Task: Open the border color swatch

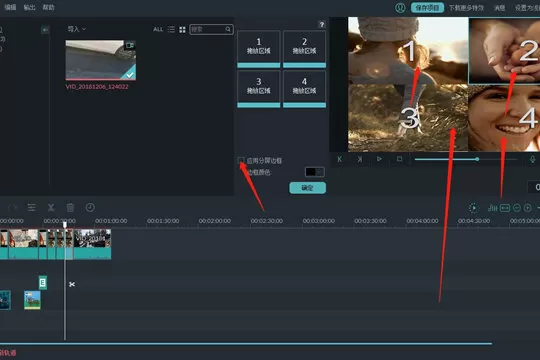Action: [x=314, y=172]
